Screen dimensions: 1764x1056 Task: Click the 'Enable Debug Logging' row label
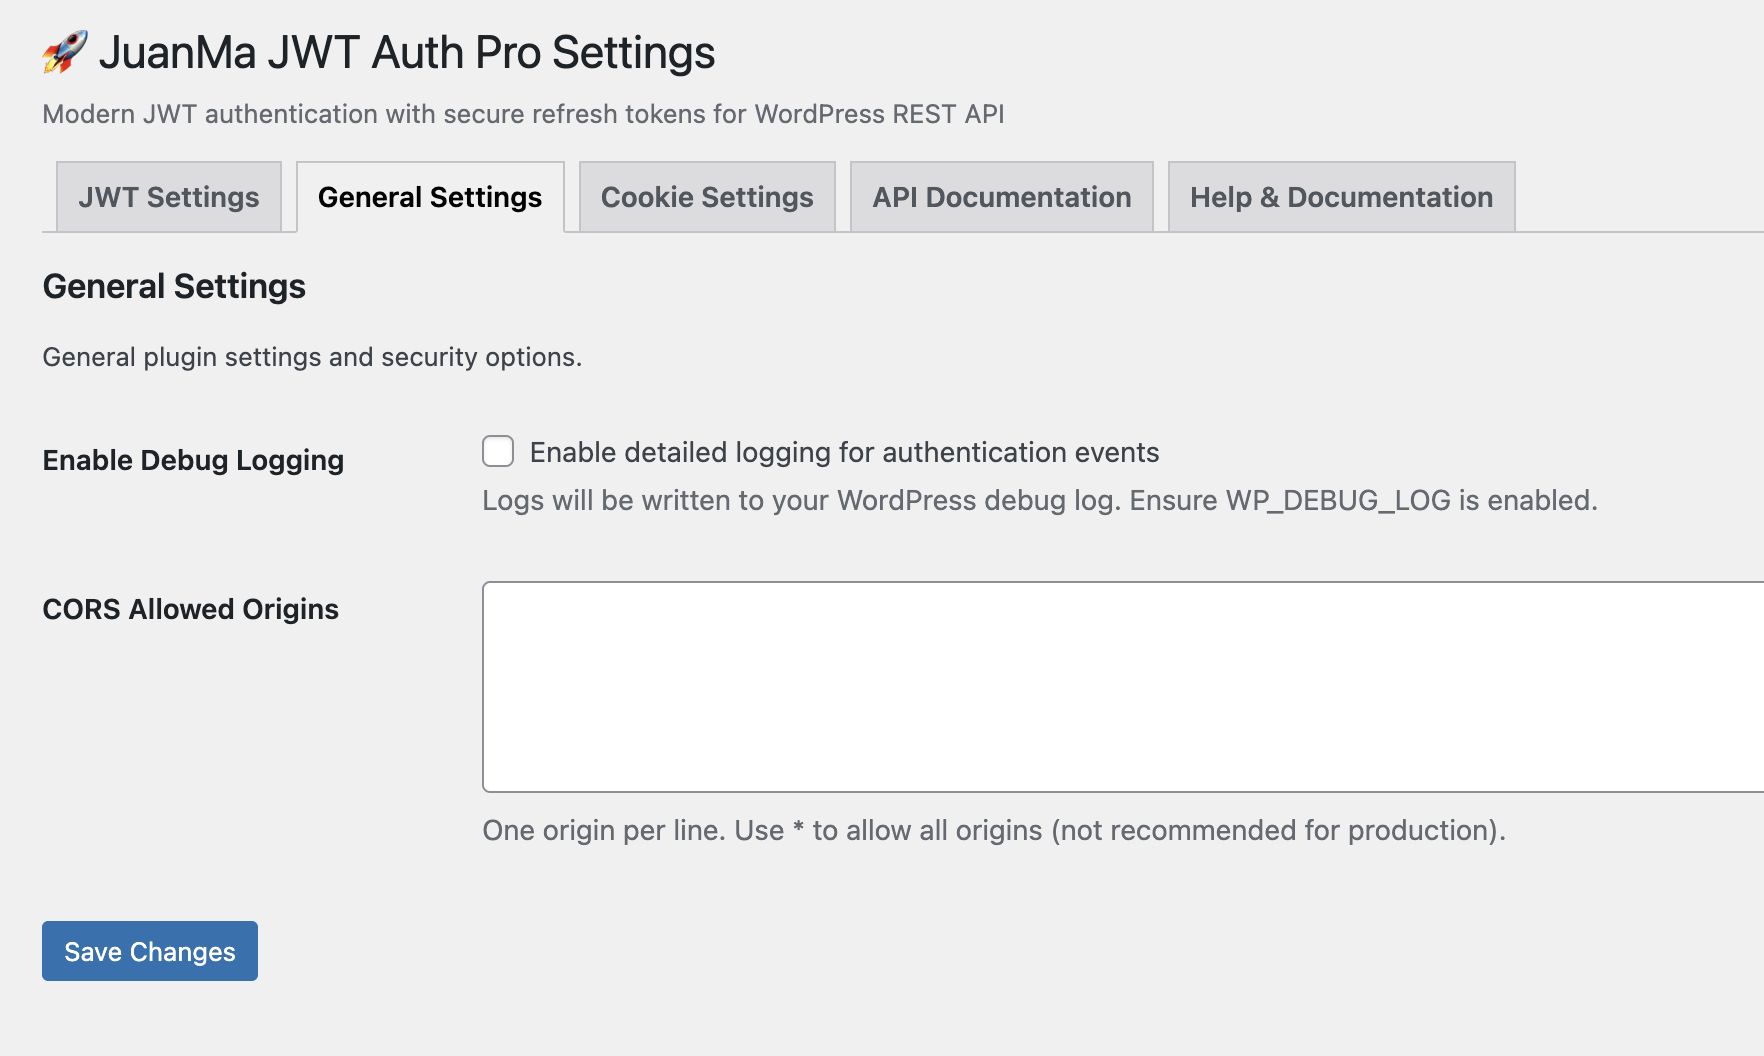[193, 460]
